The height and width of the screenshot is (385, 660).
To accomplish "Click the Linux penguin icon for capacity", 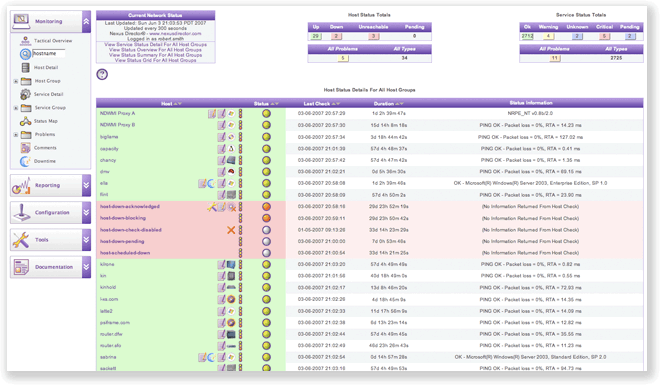I will point(231,149).
